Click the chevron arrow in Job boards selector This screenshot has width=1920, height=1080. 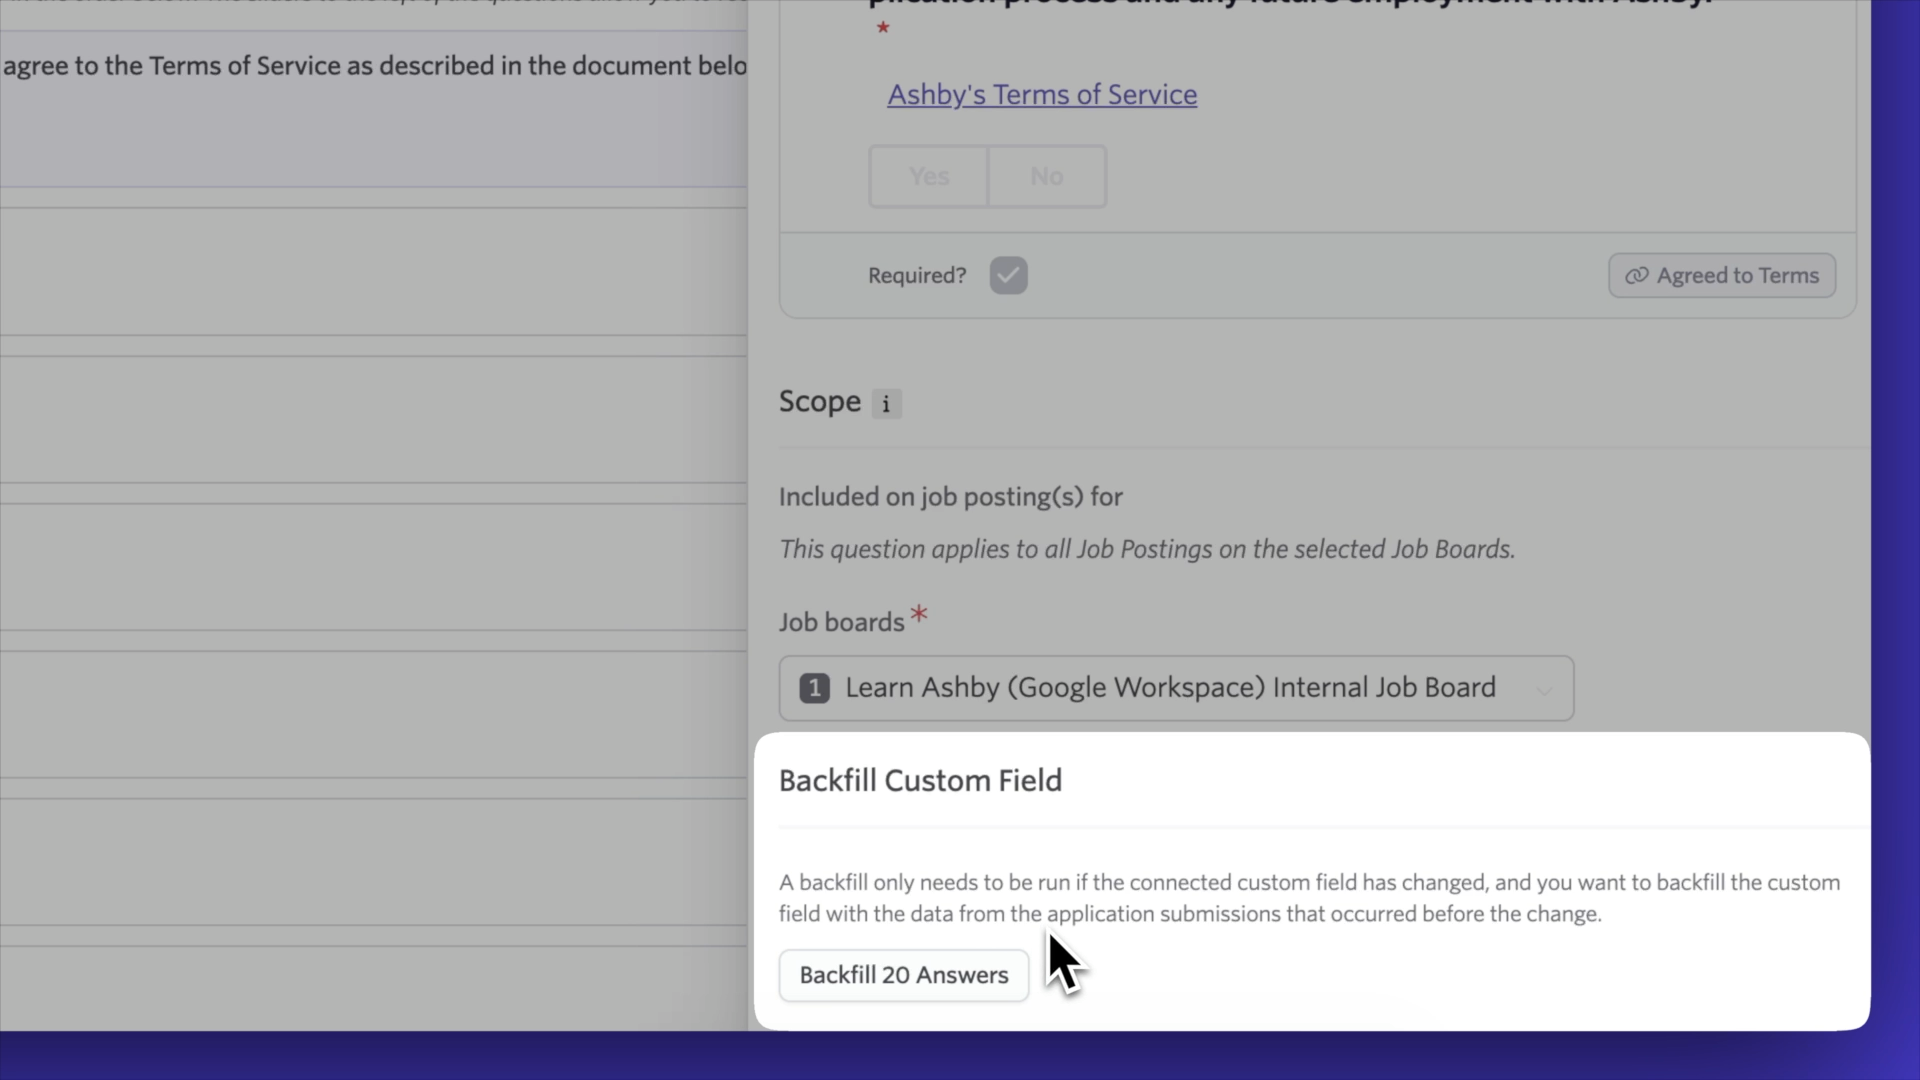pyautogui.click(x=1544, y=690)
